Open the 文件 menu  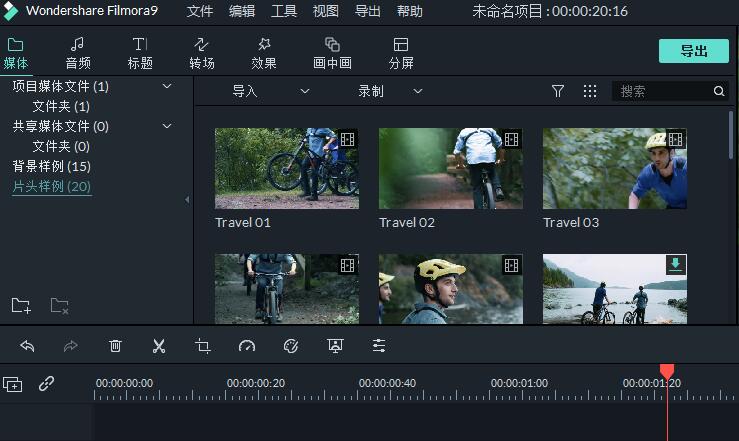coord(200,12)
